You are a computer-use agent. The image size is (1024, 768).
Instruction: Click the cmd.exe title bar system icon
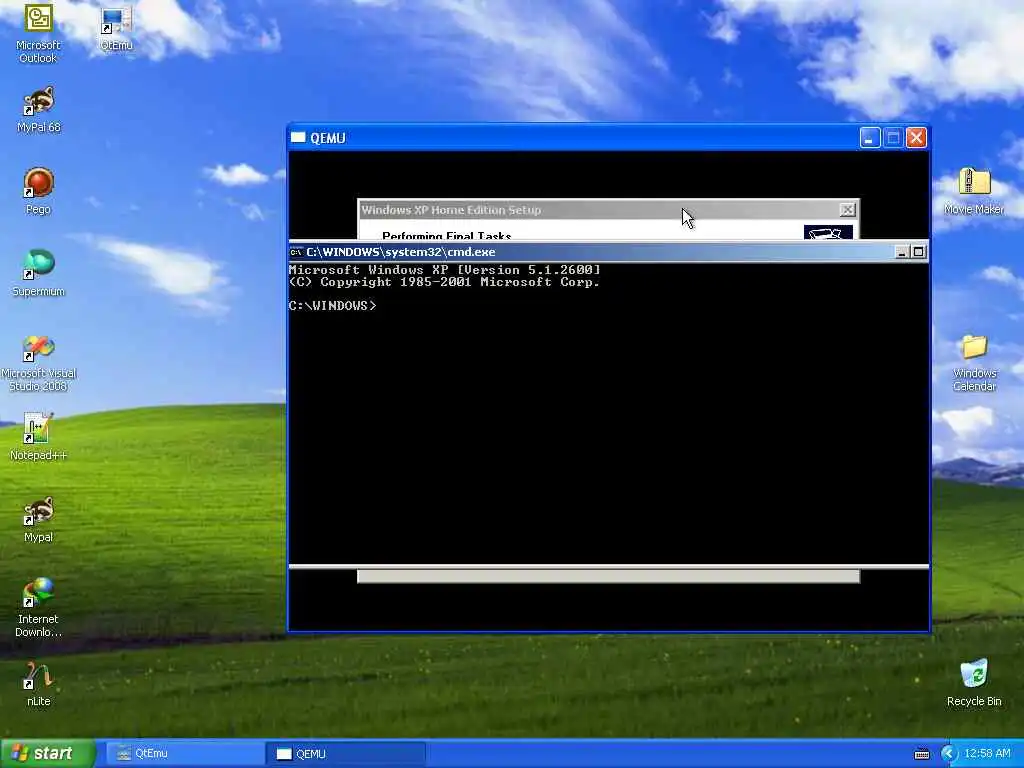click(296, 252)
